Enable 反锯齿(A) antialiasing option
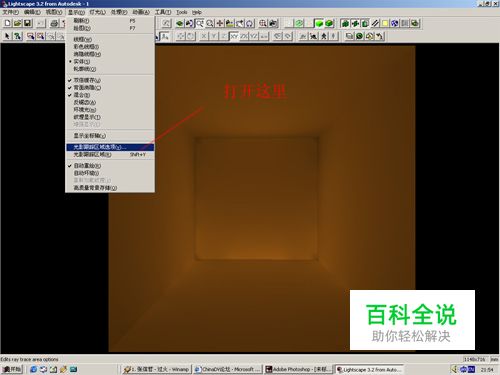The width and height of the screenshot is (500, 375). 110,102
